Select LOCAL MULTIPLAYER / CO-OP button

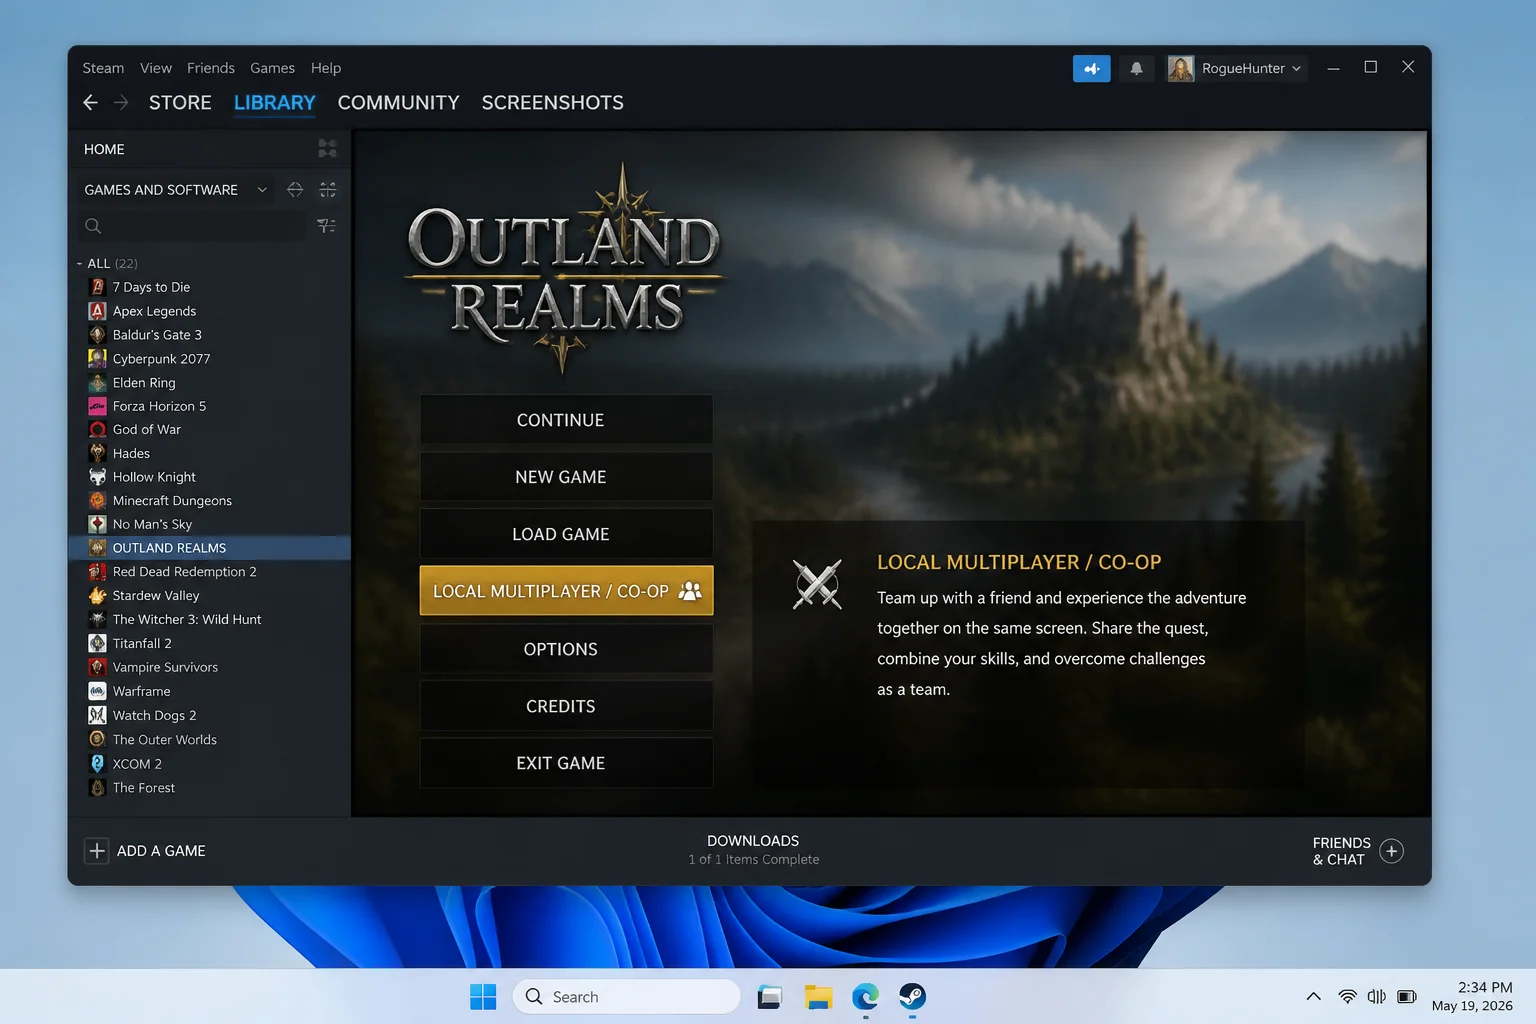pos(566,591)
